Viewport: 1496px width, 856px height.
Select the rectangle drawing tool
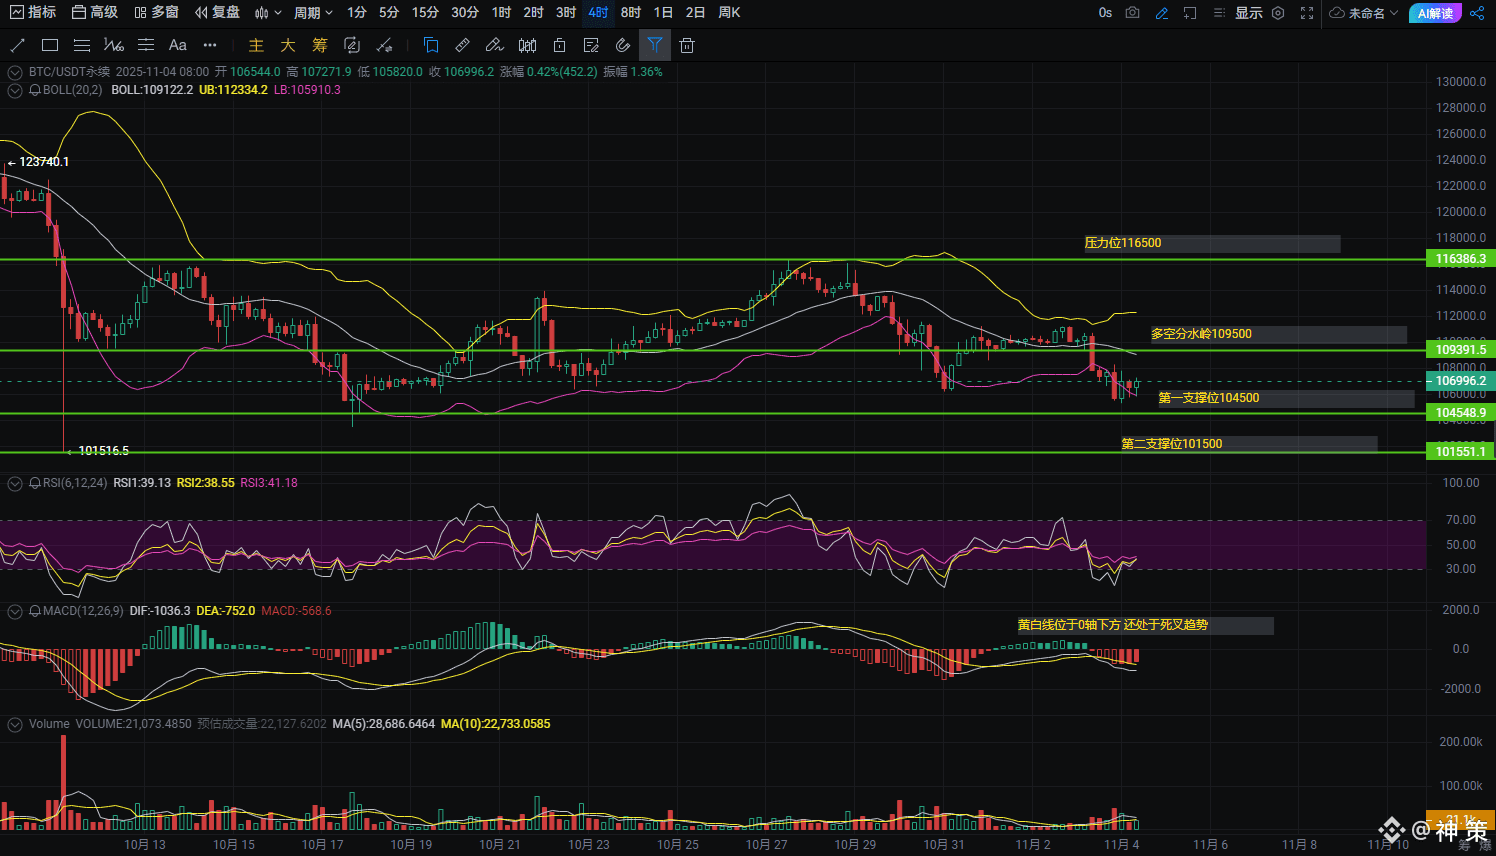point(50,45)
